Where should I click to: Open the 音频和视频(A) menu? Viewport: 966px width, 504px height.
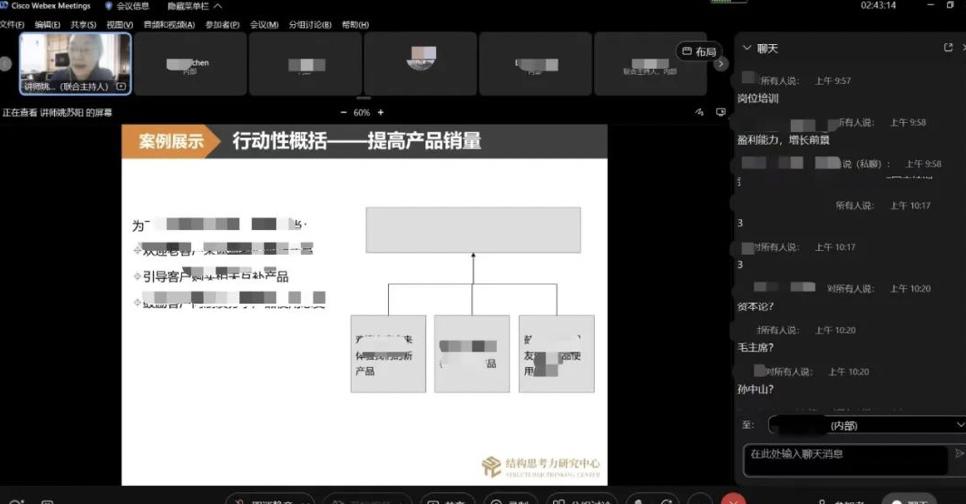[170, 24]
